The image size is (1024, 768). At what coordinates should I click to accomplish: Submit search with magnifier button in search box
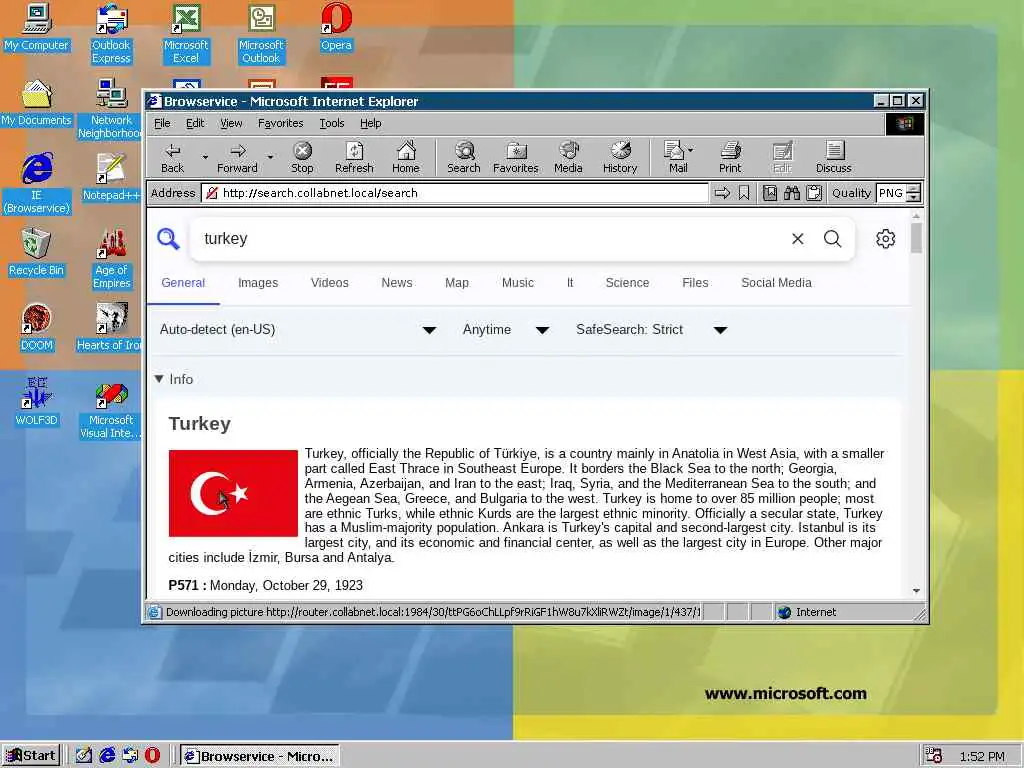[x=833, y=239]
